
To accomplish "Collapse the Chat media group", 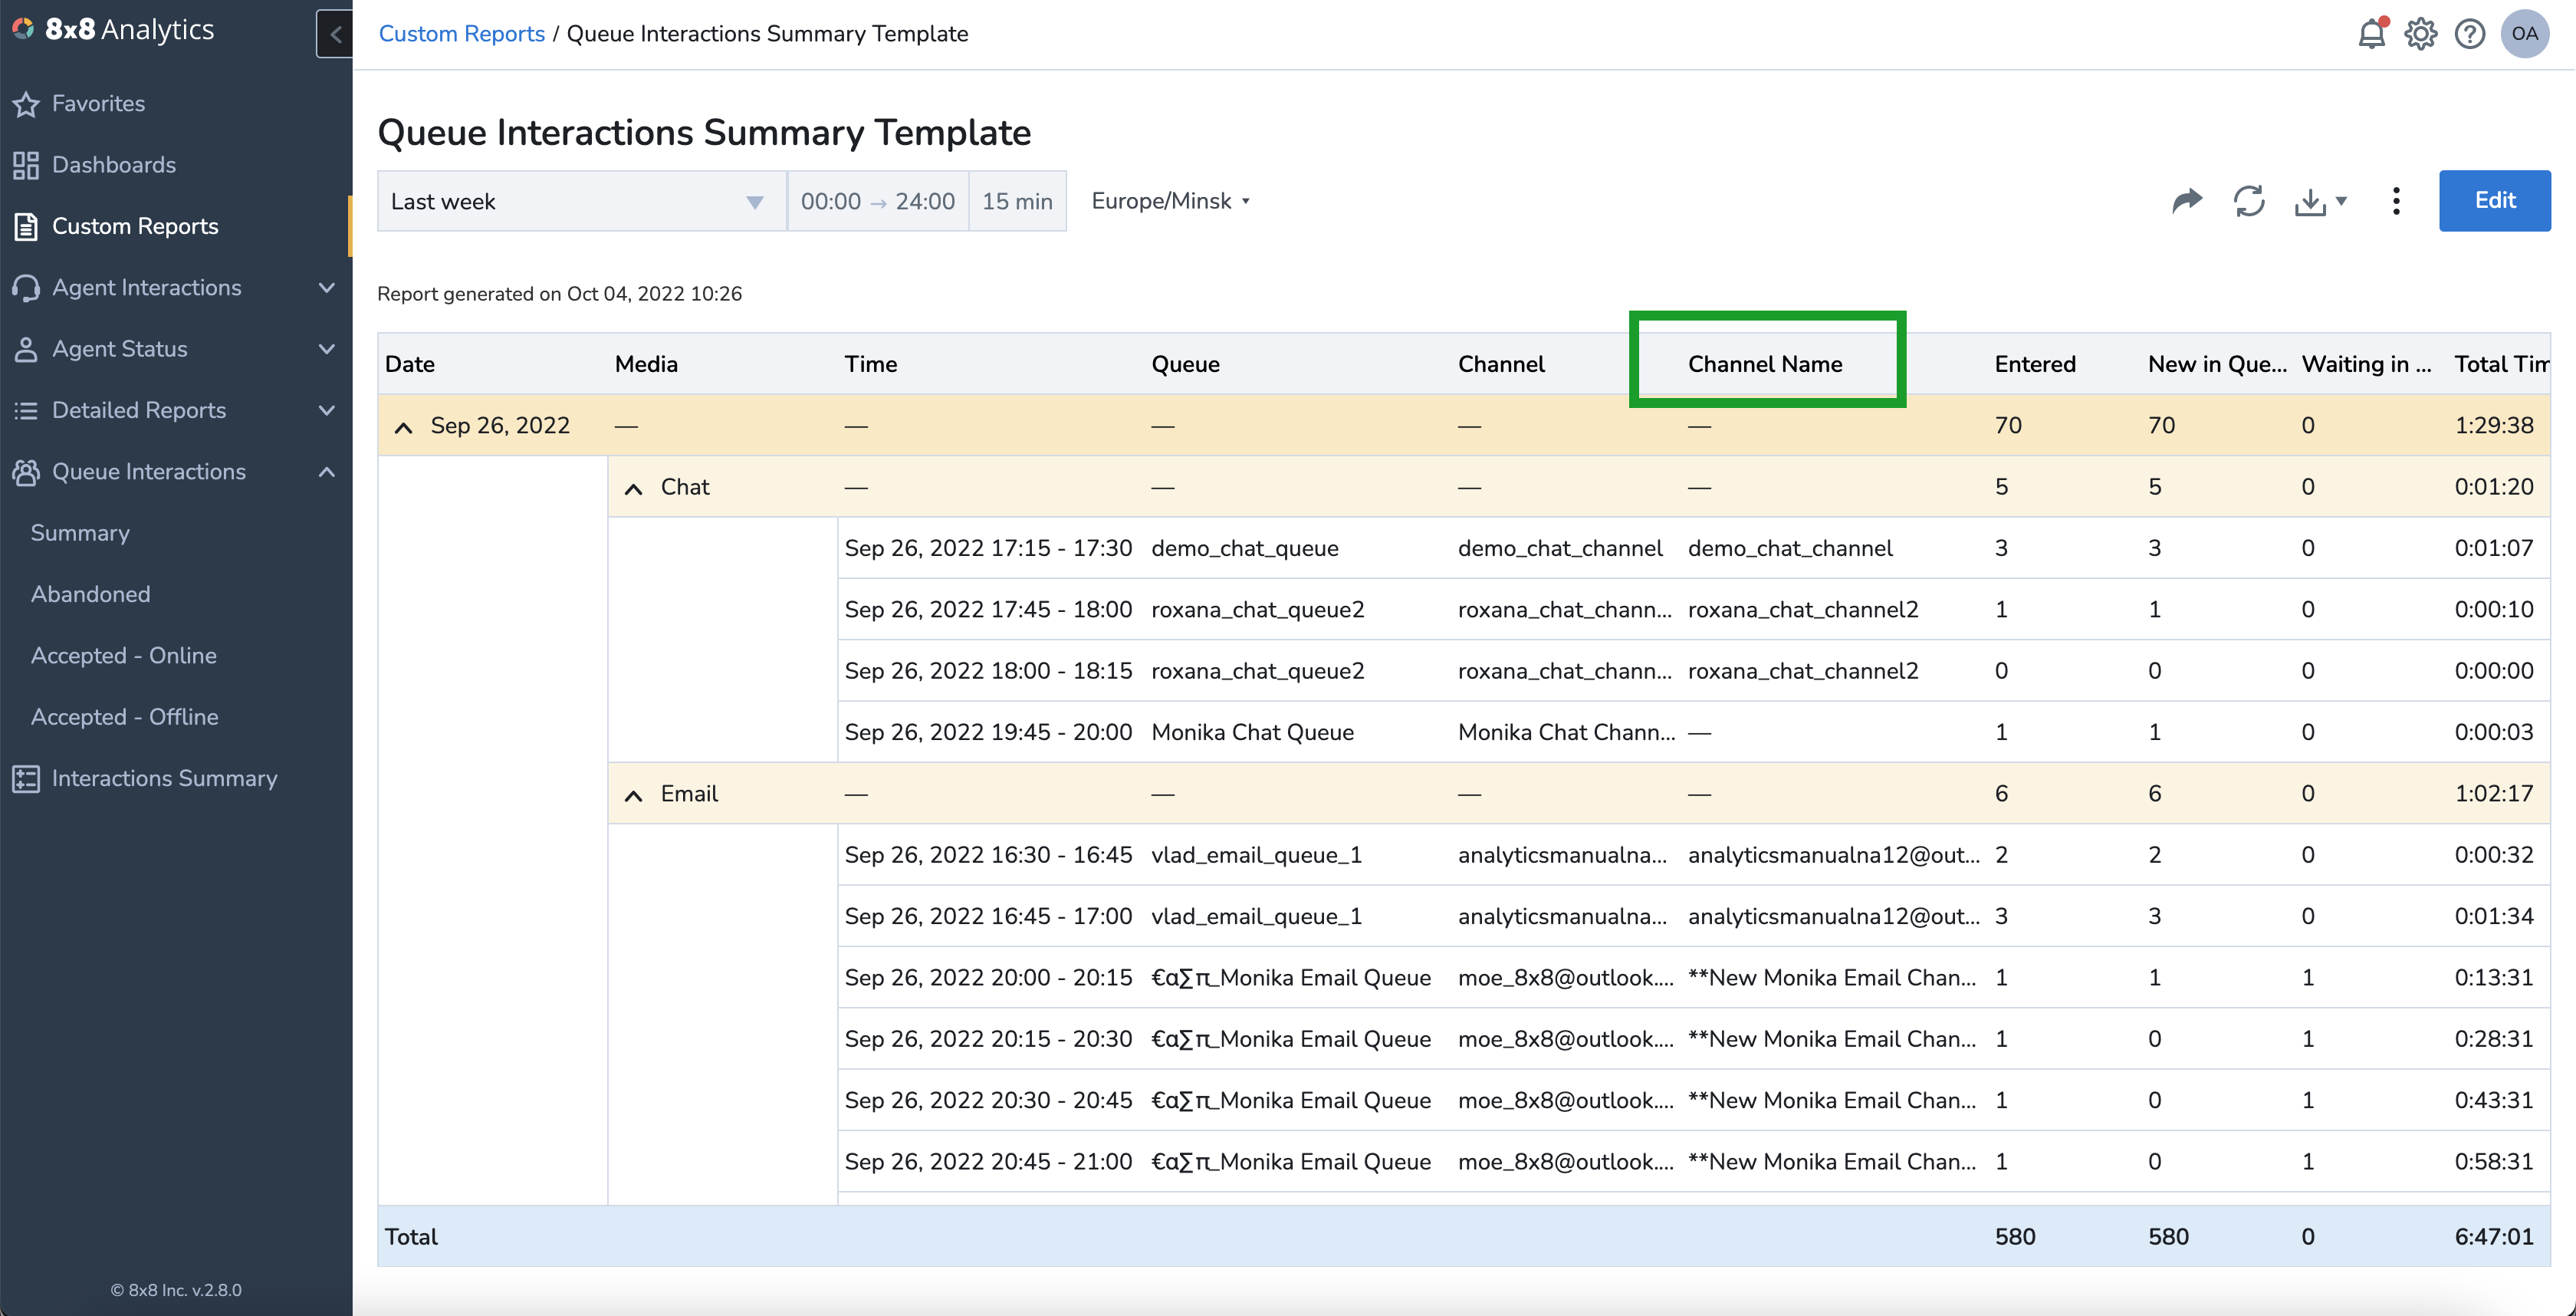I will [x=633, y=488].
